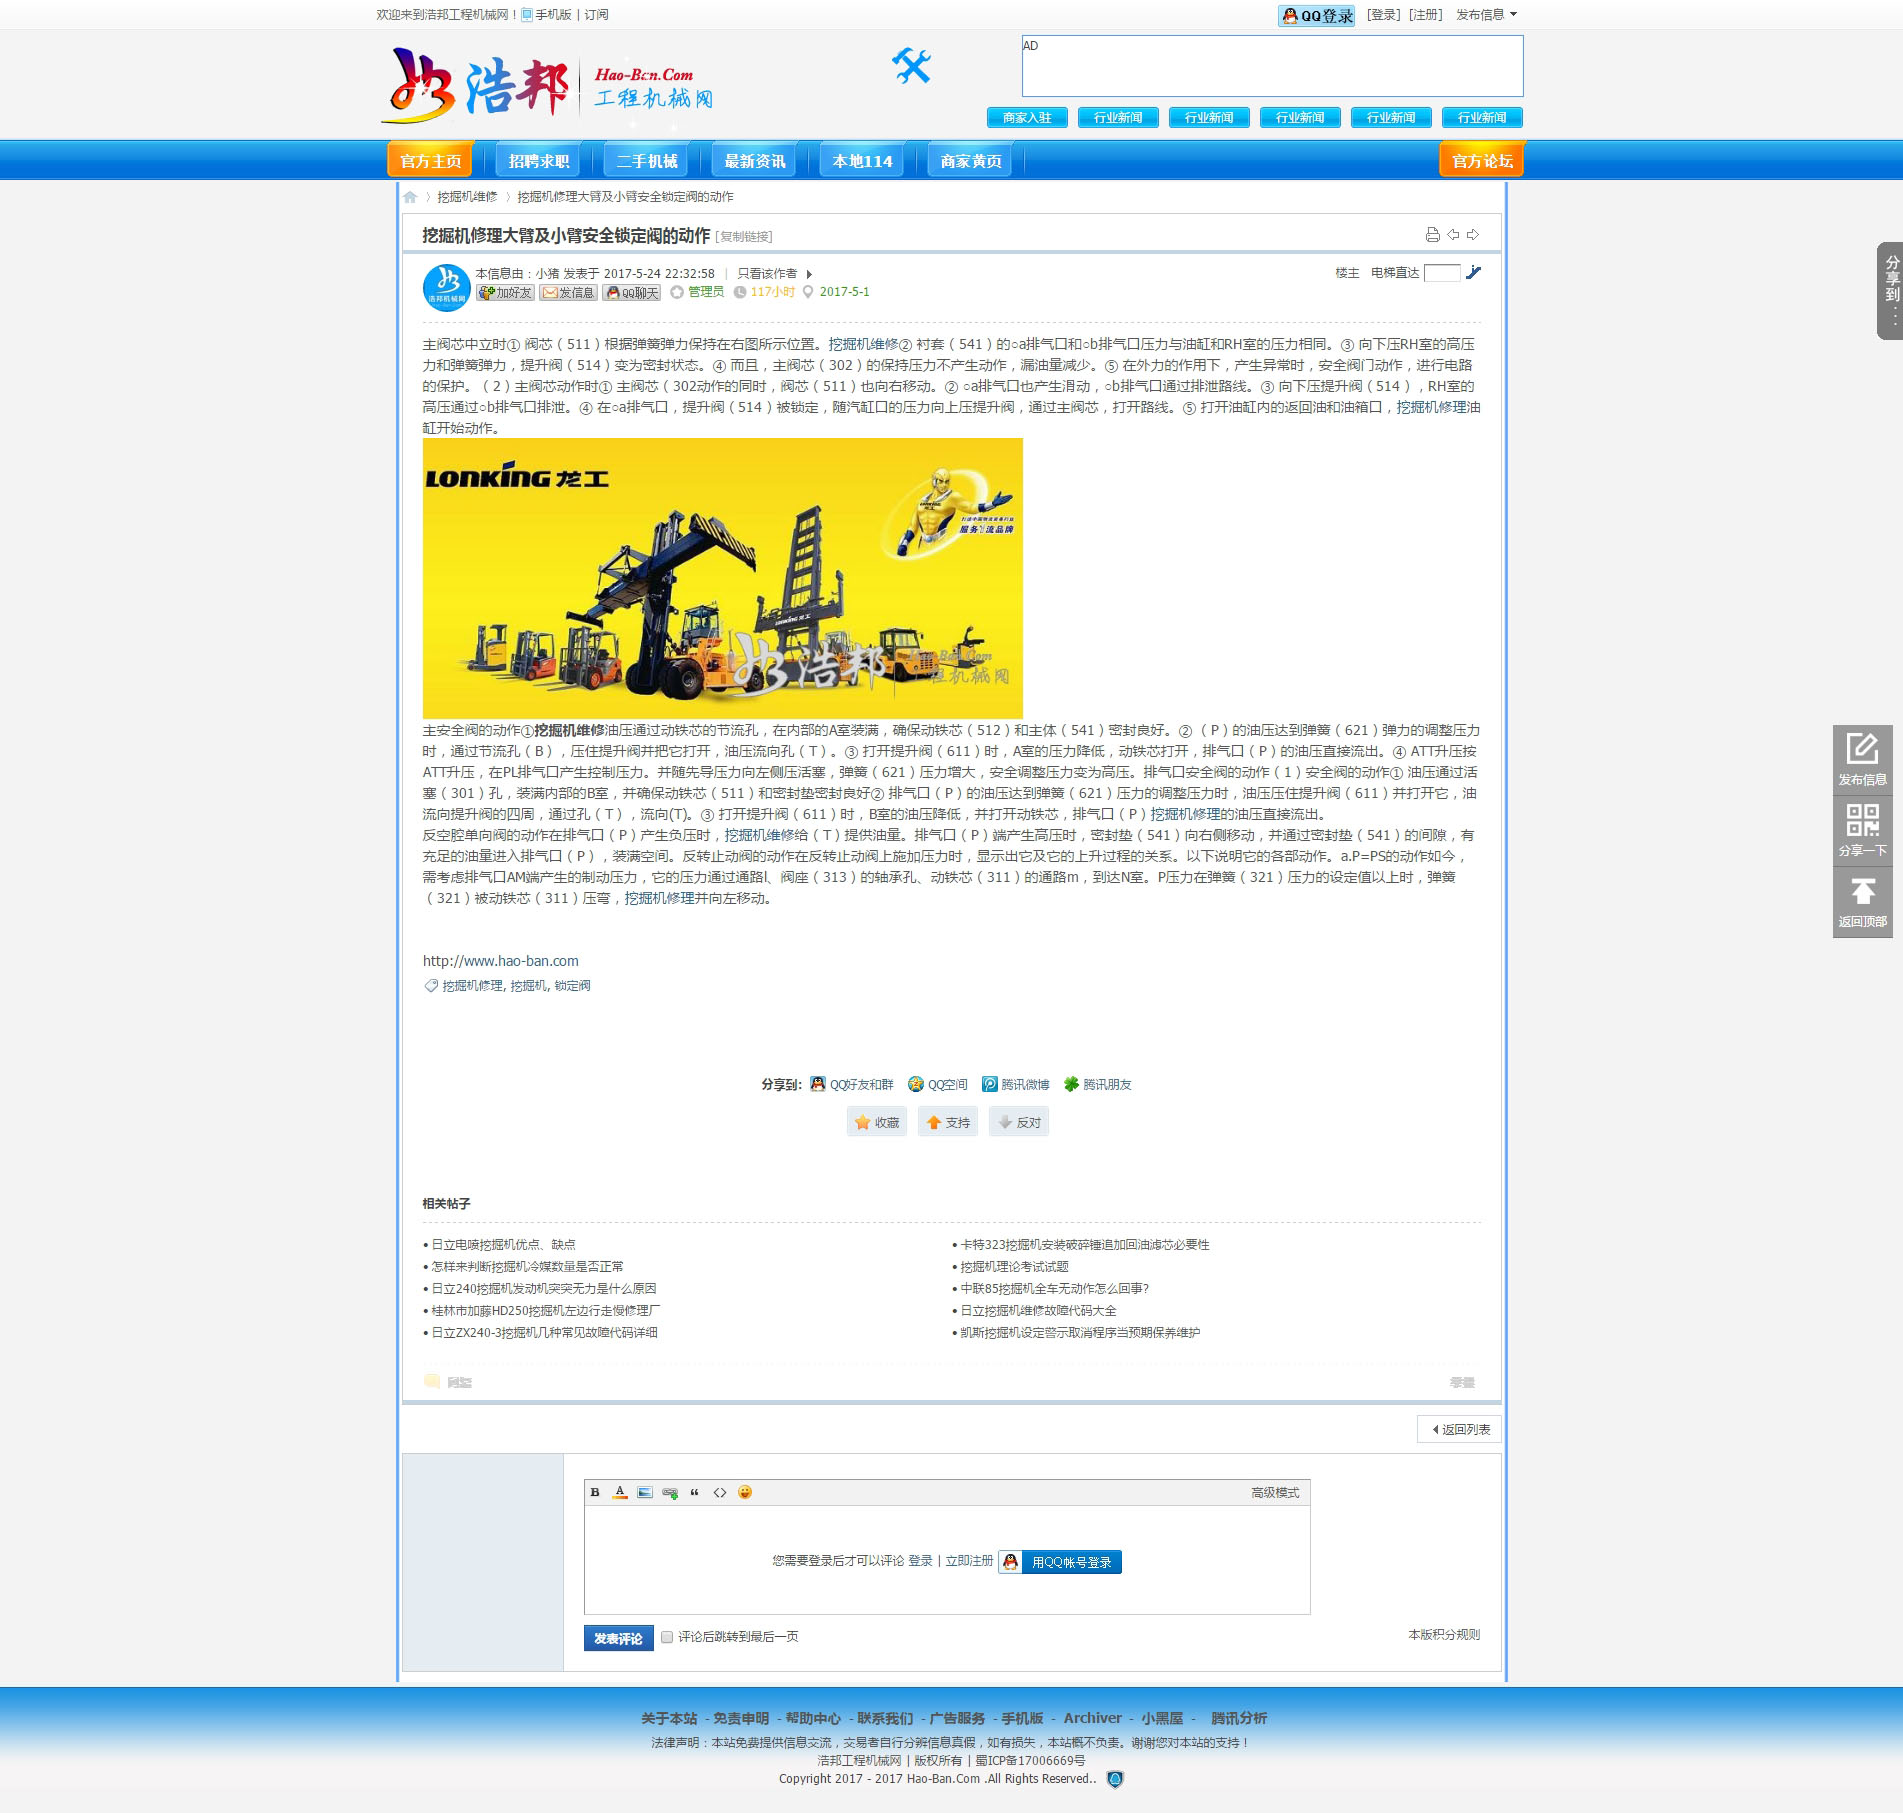Screen dimensions: 1903x1813
Task: Toggle 评论后跳转到最后一页 checkbox
Action: (x=667, y=1637)
